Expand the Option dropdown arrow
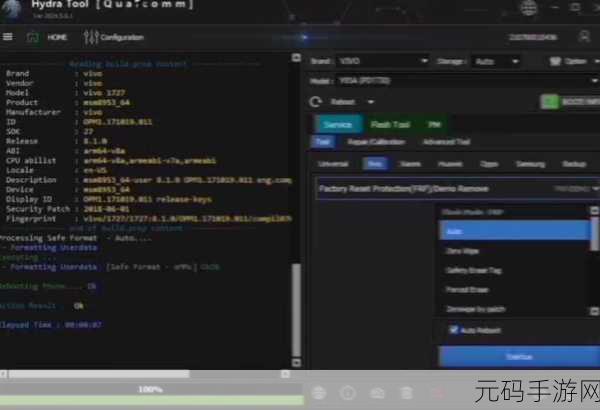The image size is (600, 410). pos(596,61)
